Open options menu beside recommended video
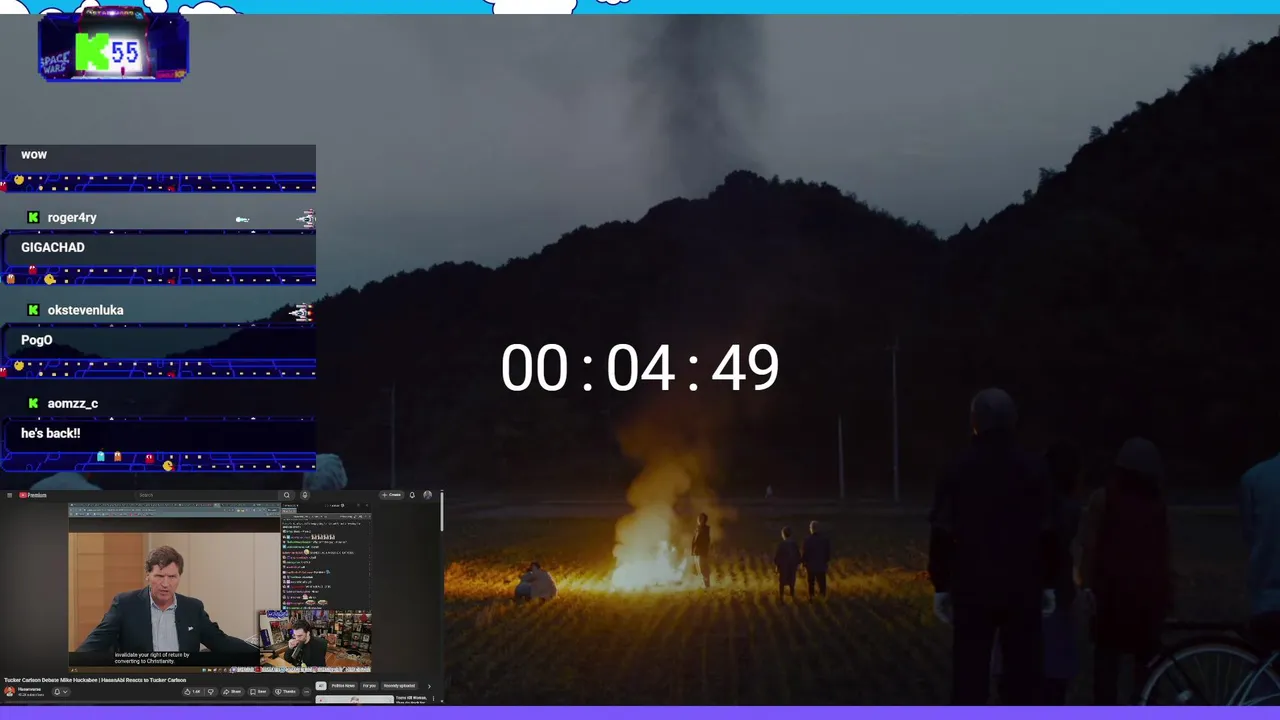The width and height of the screenshot is (1280, 720). click(x=433, y=698)
